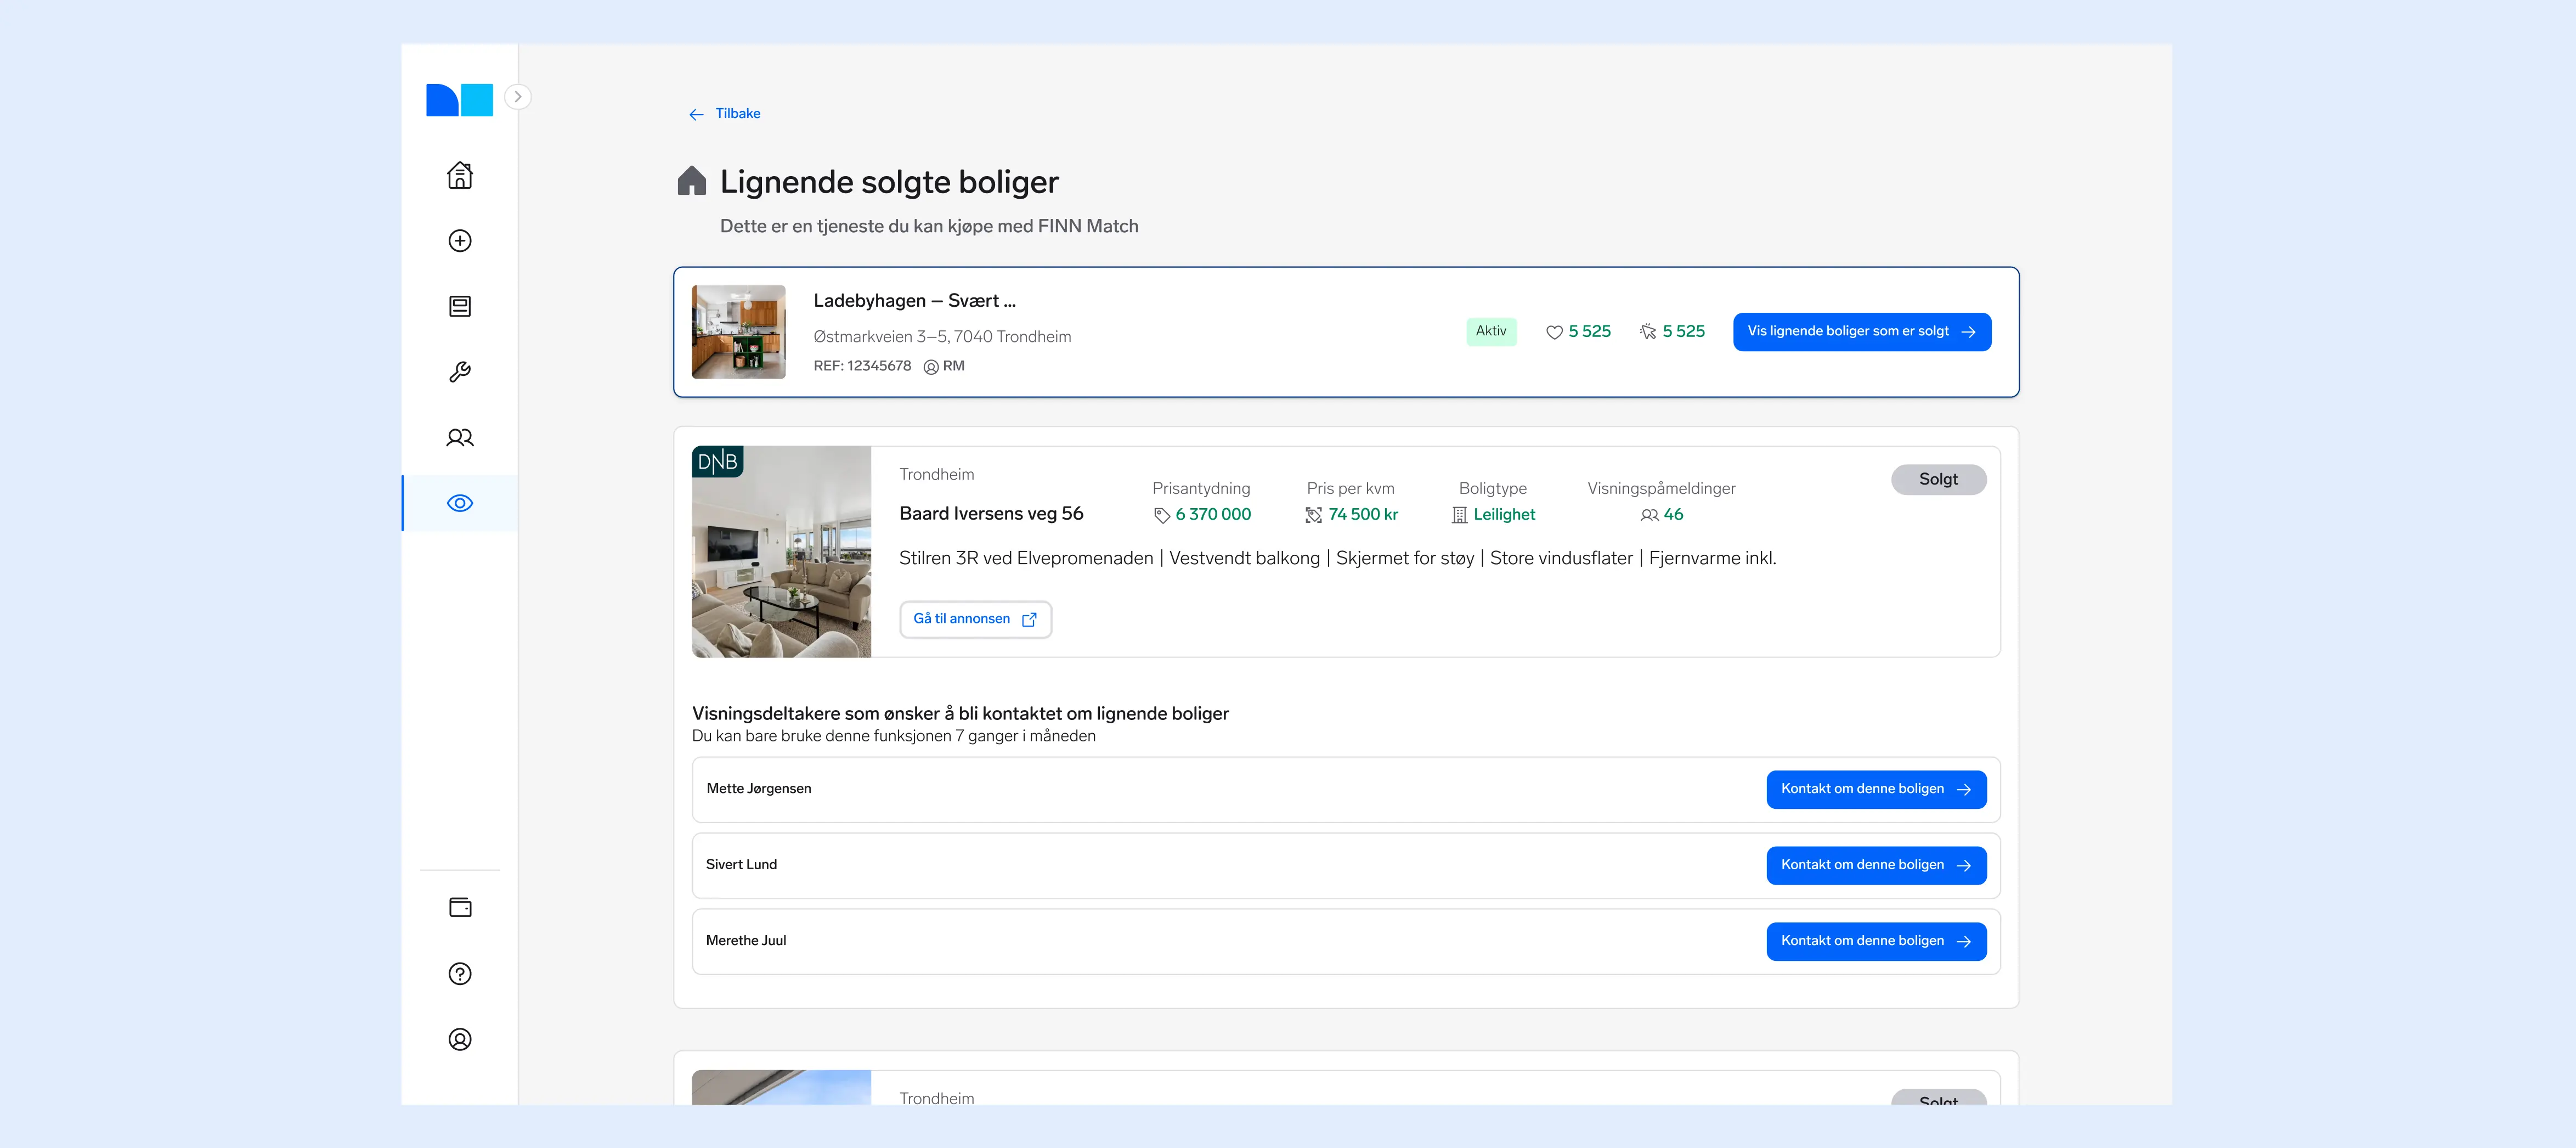This screenshot has height=1148, width=2576.
Task: Click the Lignende solgte boliger page title
Action: click(x=889, y=182)
